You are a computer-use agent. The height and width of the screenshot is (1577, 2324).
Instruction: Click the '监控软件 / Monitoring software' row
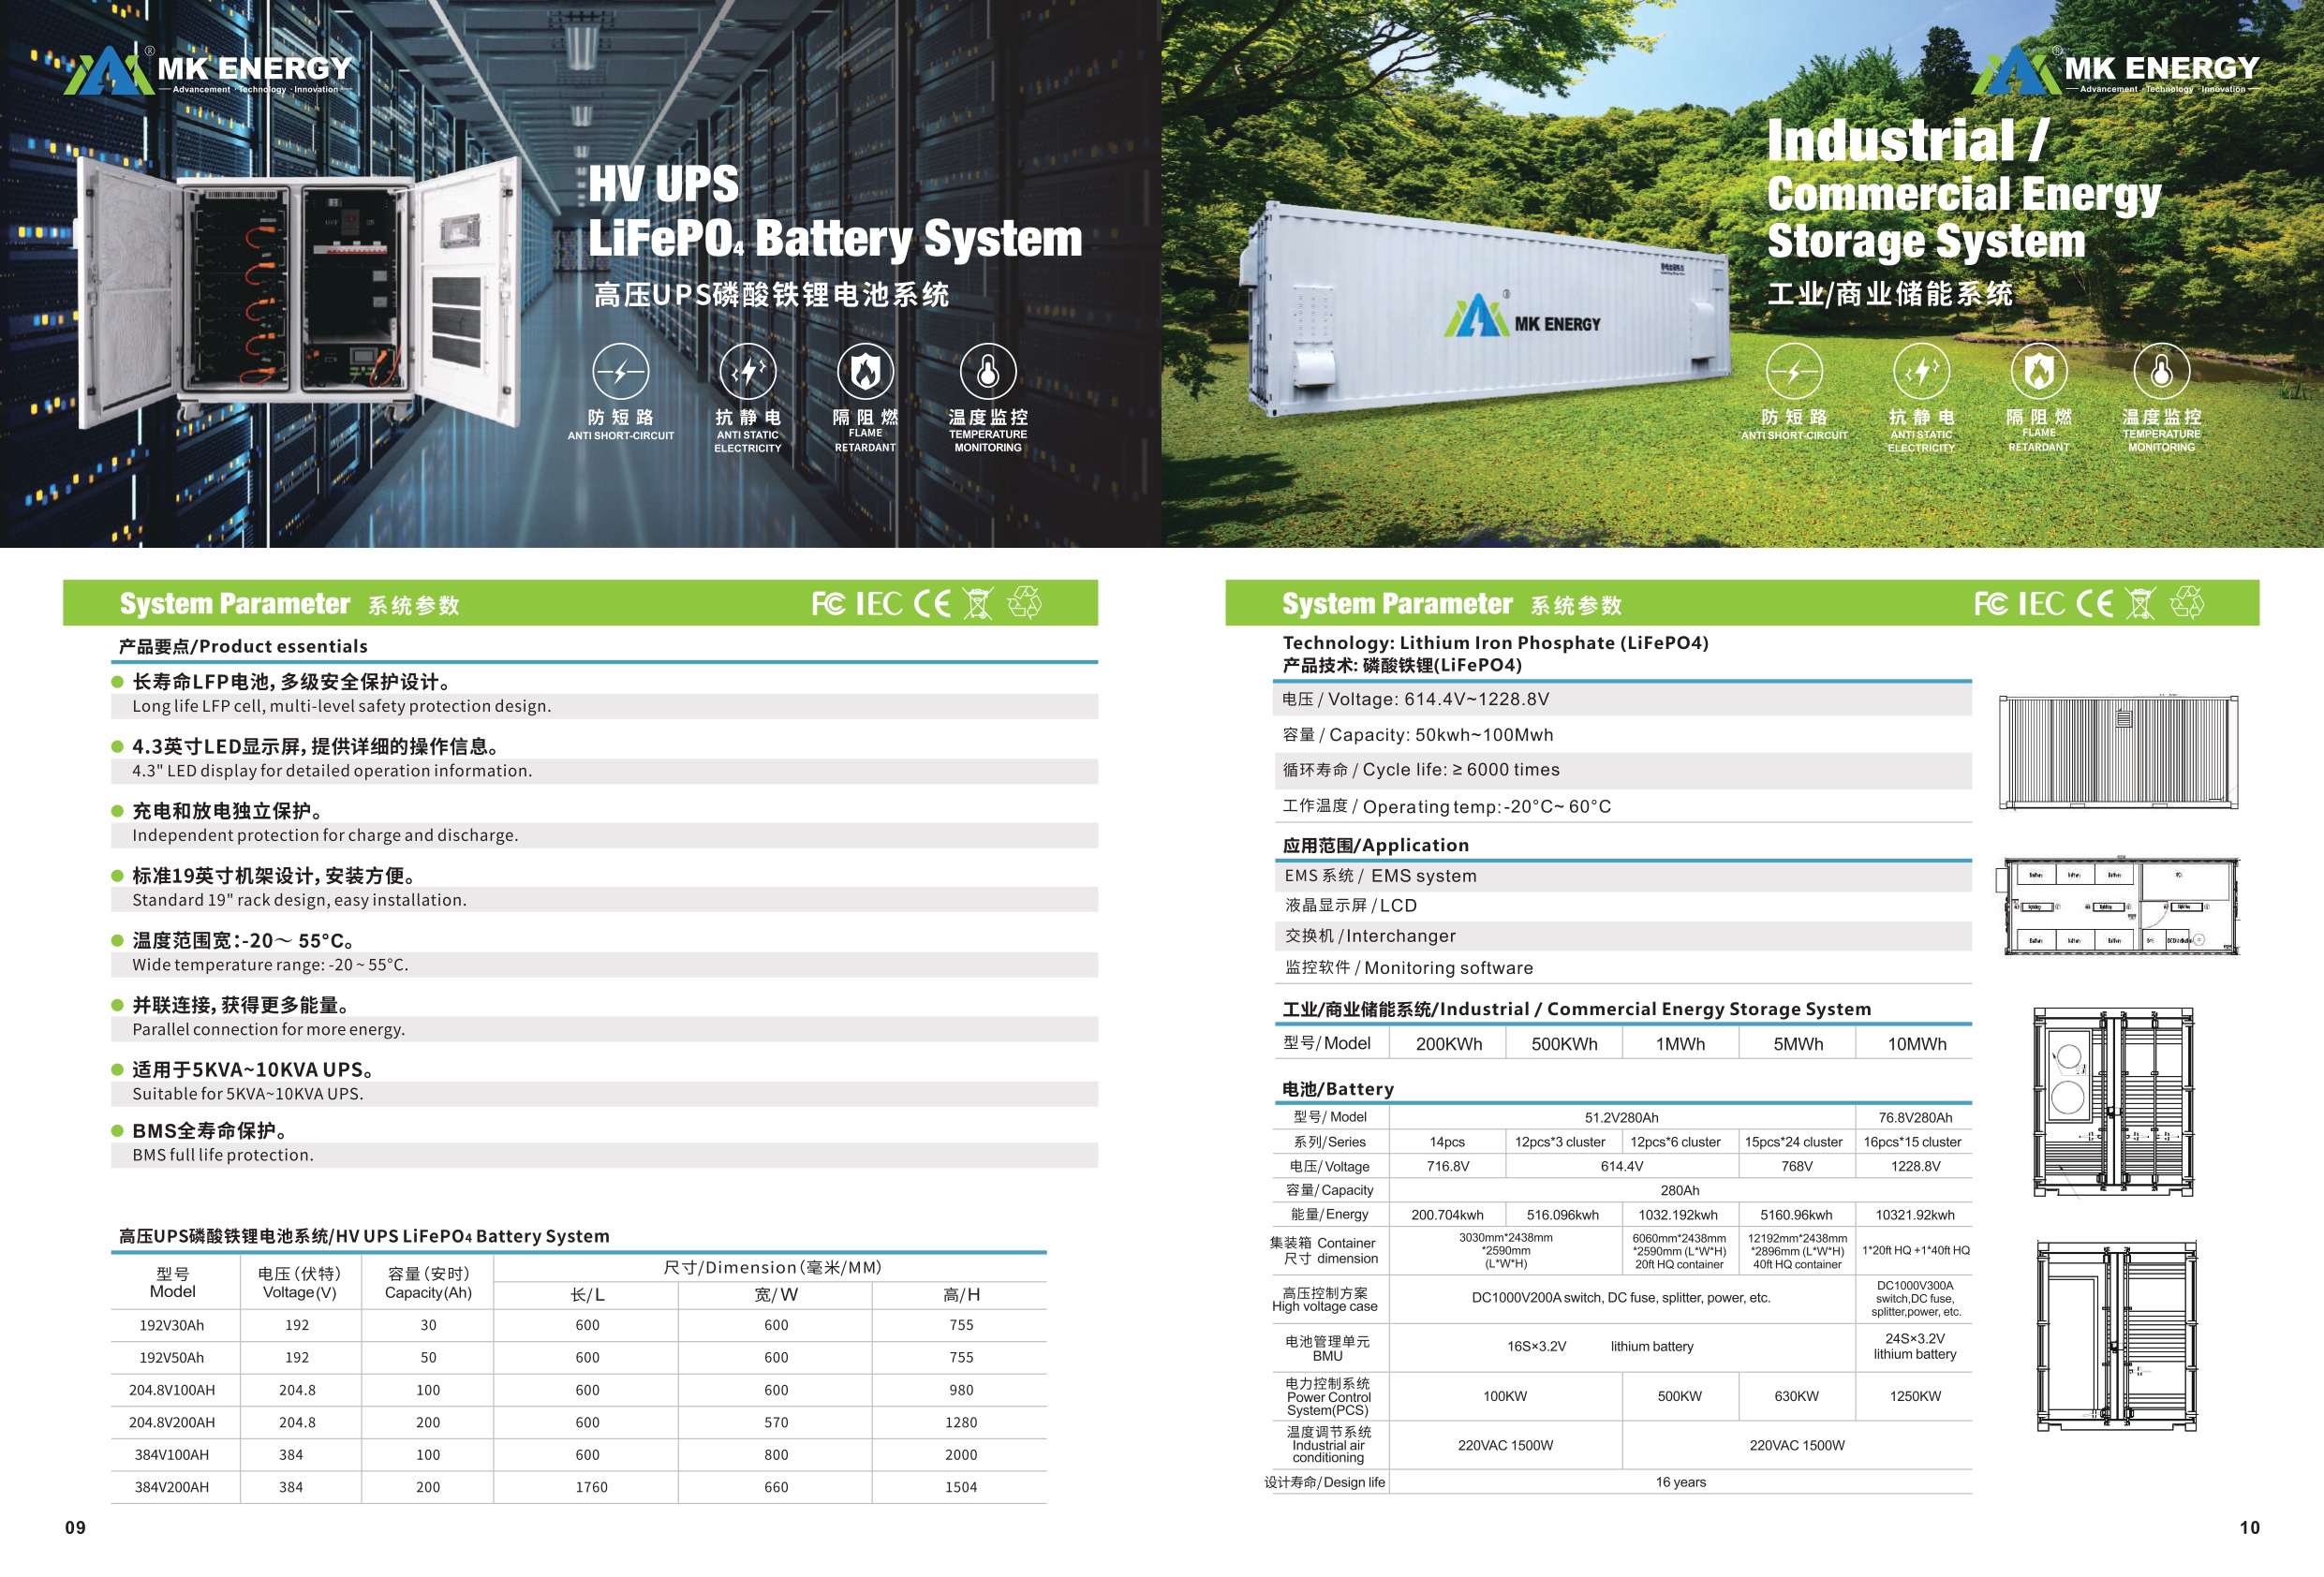1622,968
